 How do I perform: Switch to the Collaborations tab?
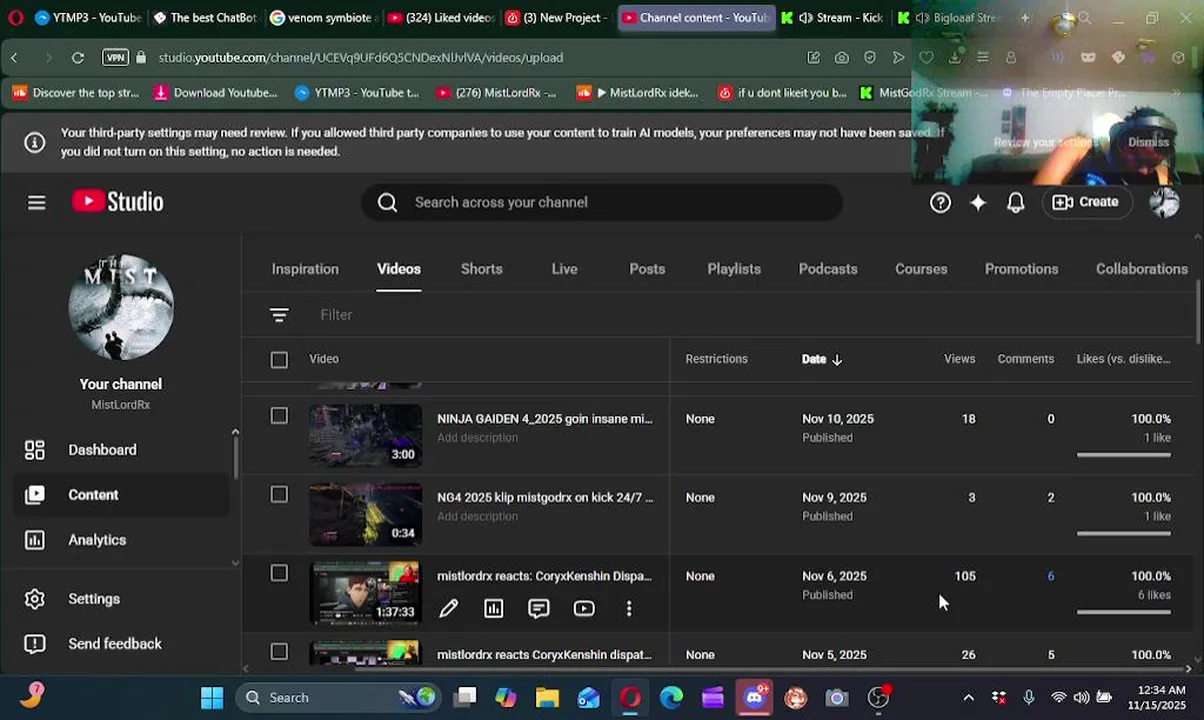(x=1142, y=269)
